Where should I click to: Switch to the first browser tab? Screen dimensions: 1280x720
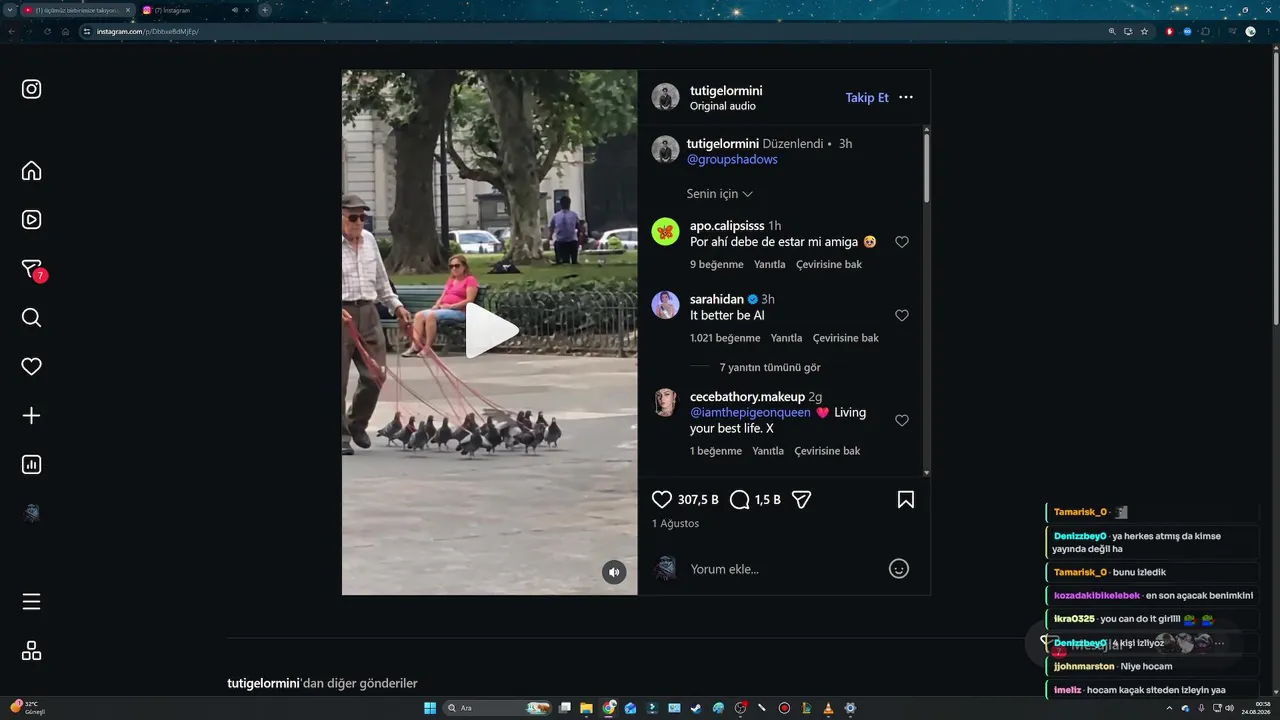click(x=76, y=10)
